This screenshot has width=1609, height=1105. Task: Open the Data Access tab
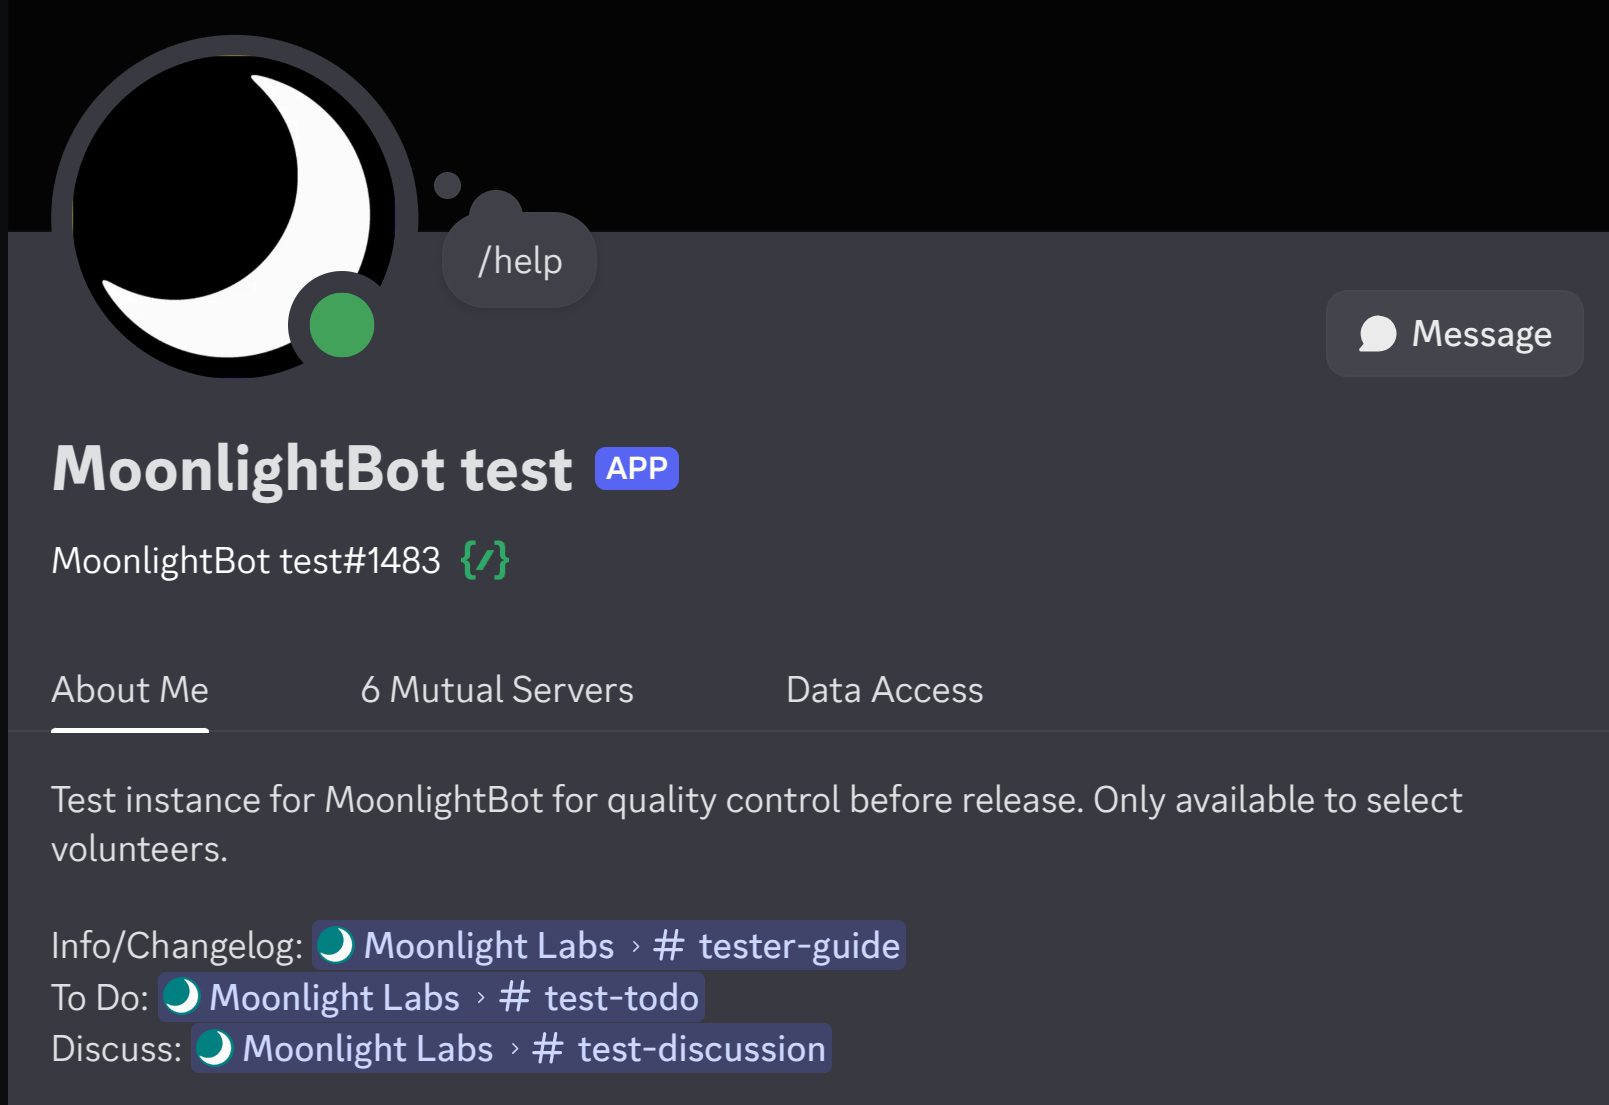click(884, 690)
